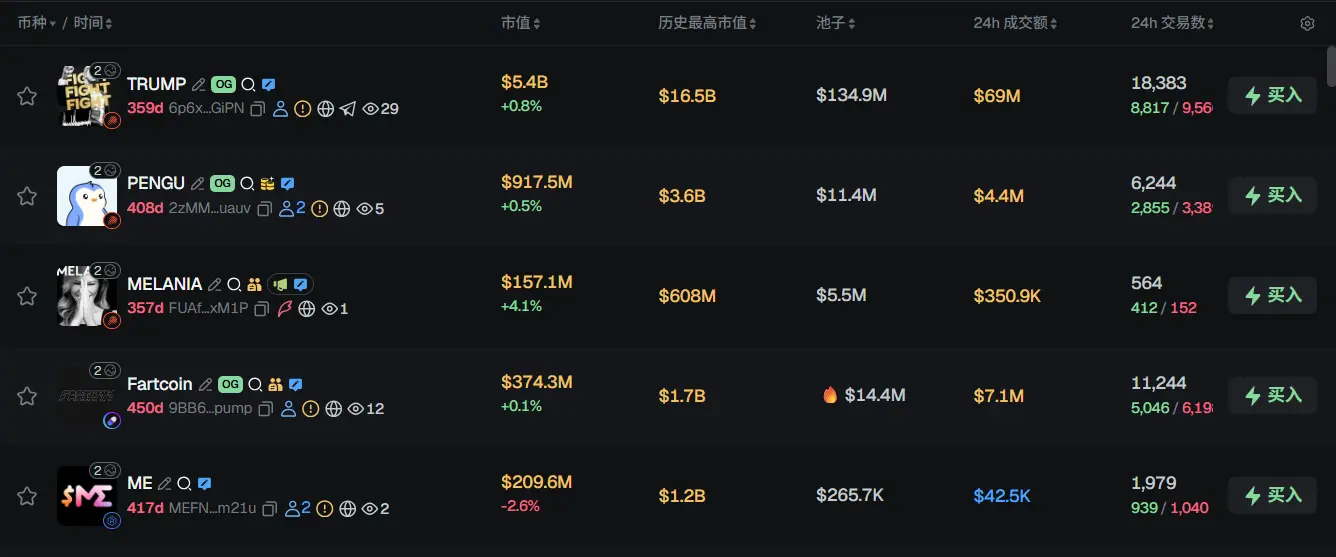The image size is (1336, 557).
Task: Sort by 历史最高市值 header
Action: [x=707, y=23]
